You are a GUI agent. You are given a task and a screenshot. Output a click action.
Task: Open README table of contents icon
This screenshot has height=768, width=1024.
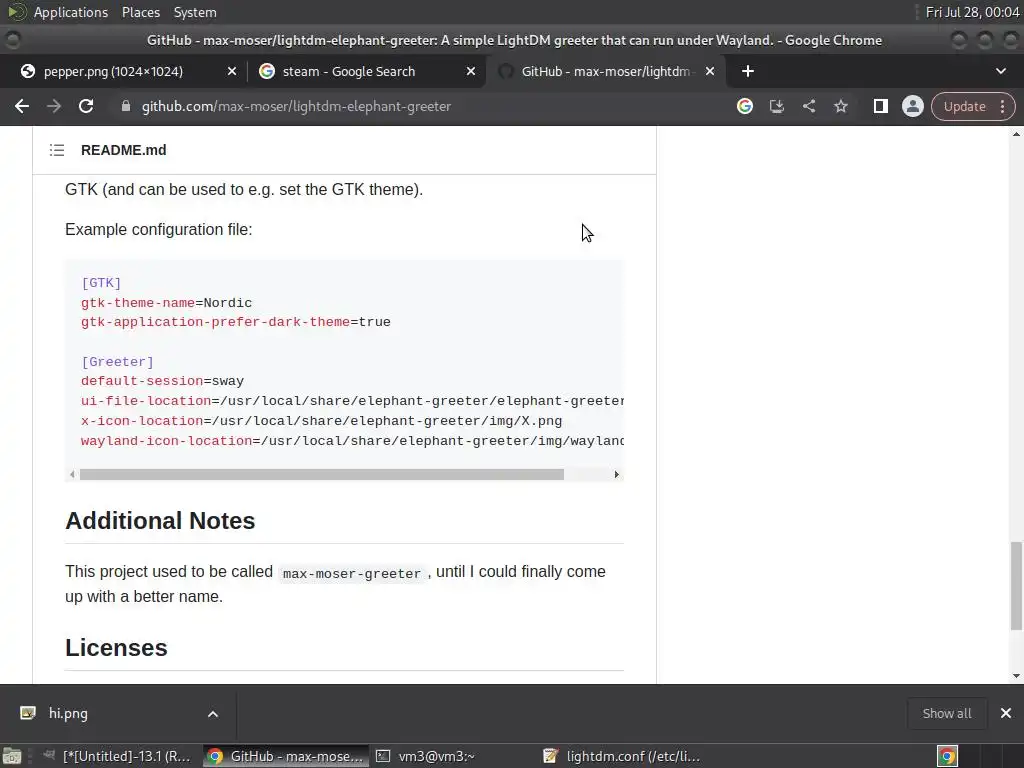pyautogui.click(x=57, y=150)
